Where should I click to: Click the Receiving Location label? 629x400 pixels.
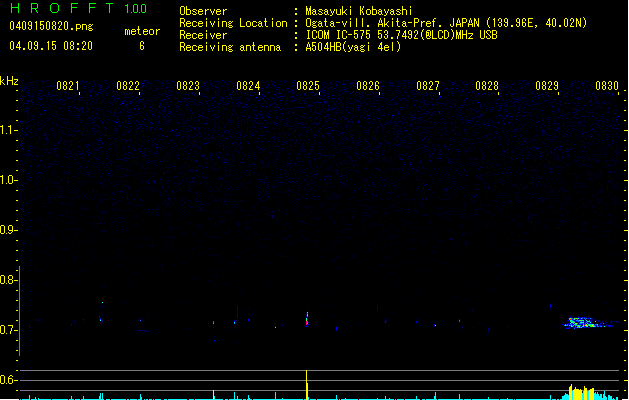click(233, 23)
